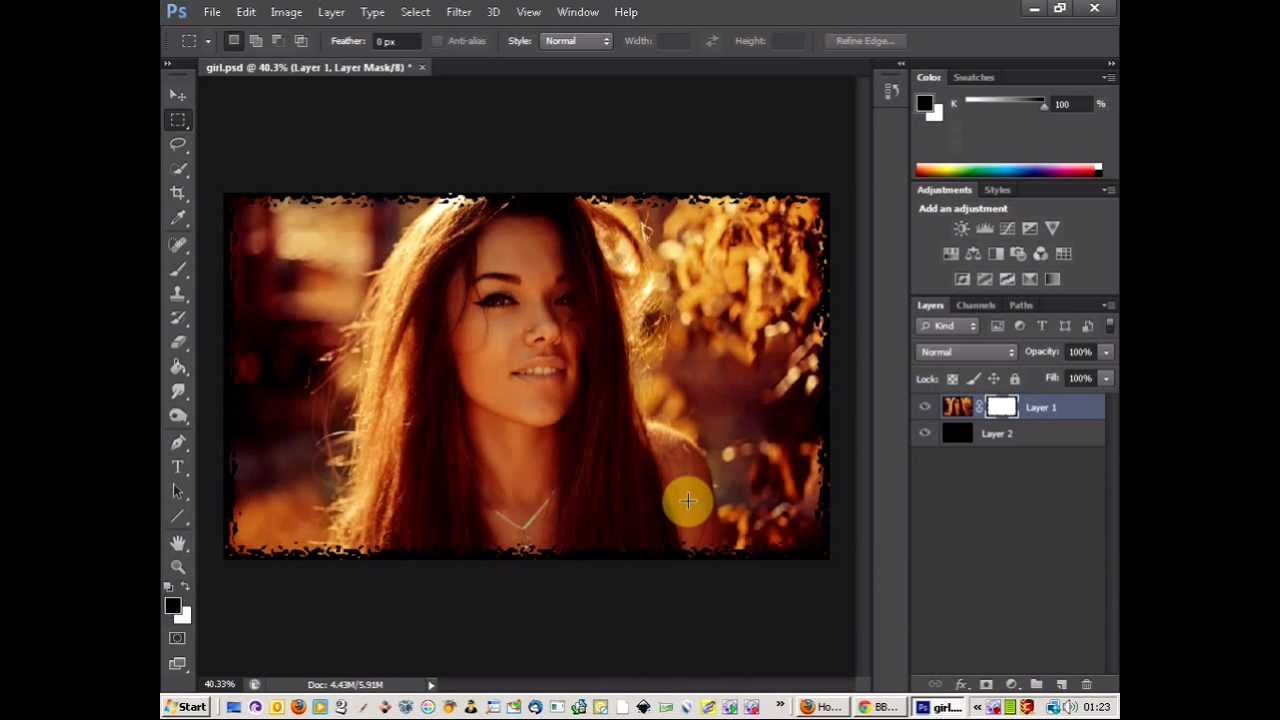The width and height of the screenshot is (1280, 720).
Task: Enable Add to selection mode
Action: click(x=256, y=41)
